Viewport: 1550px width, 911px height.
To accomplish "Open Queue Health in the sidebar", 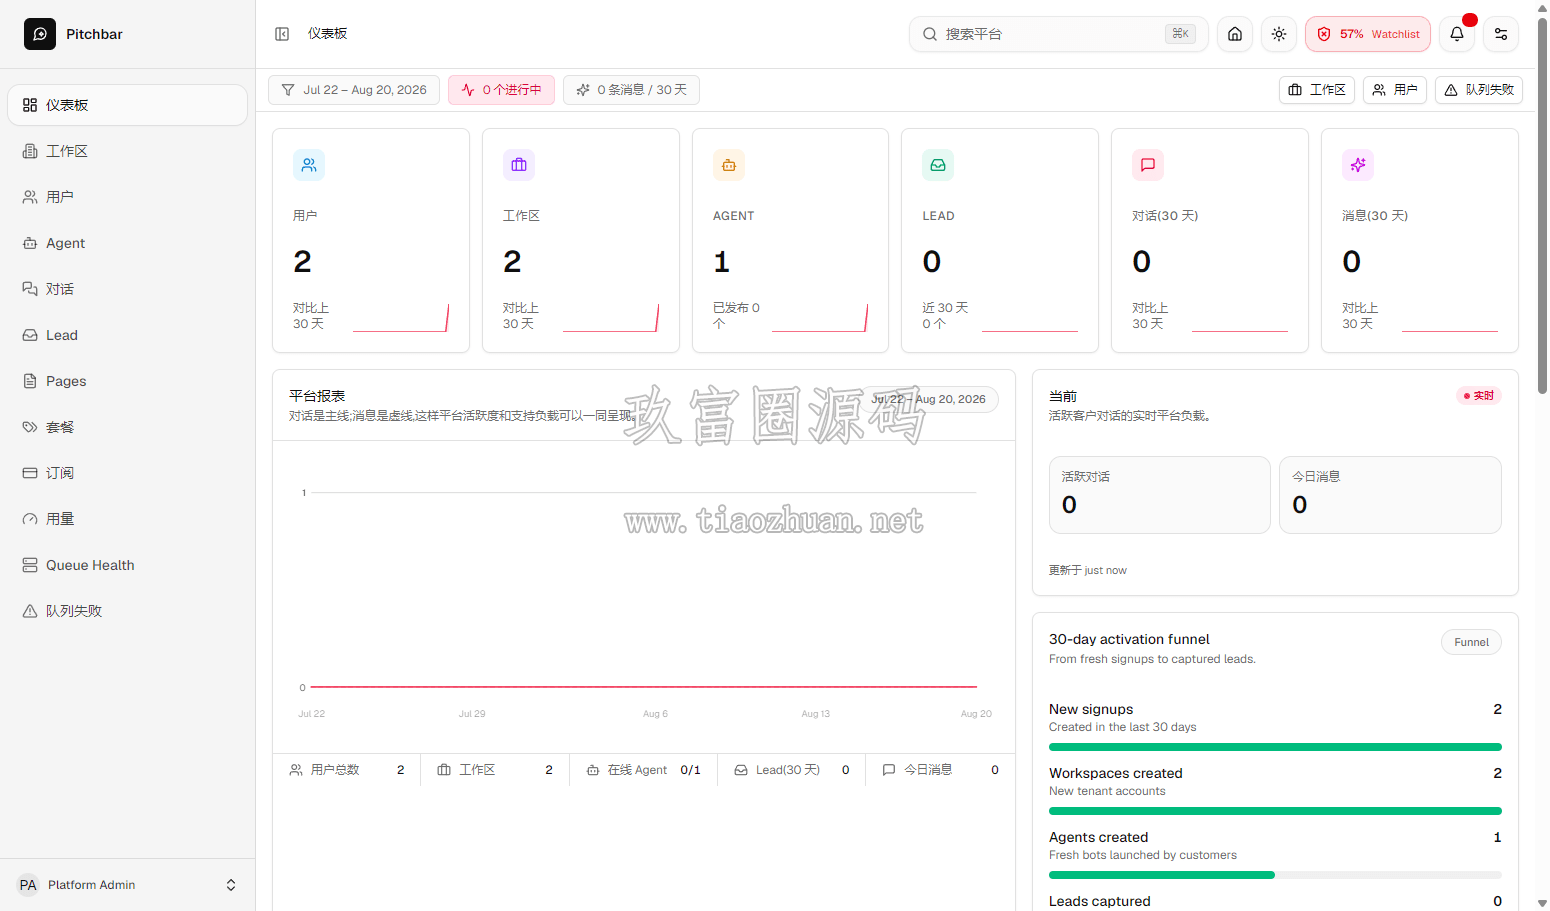I will tap(127, 565).
